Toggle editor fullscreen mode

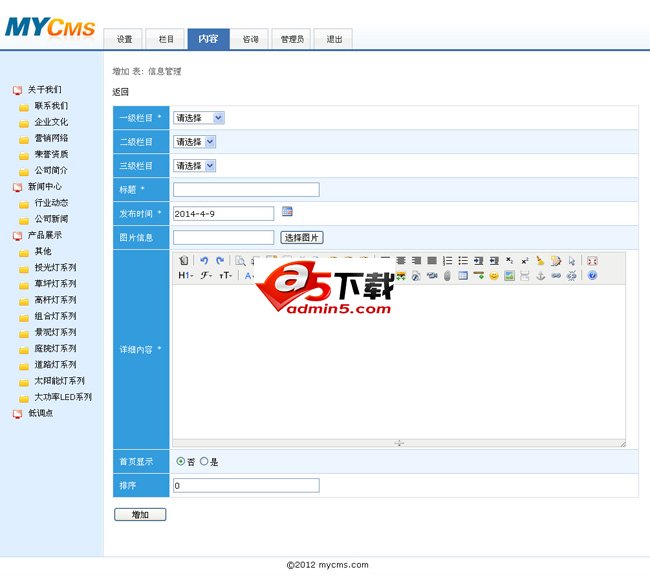point(592,261)
